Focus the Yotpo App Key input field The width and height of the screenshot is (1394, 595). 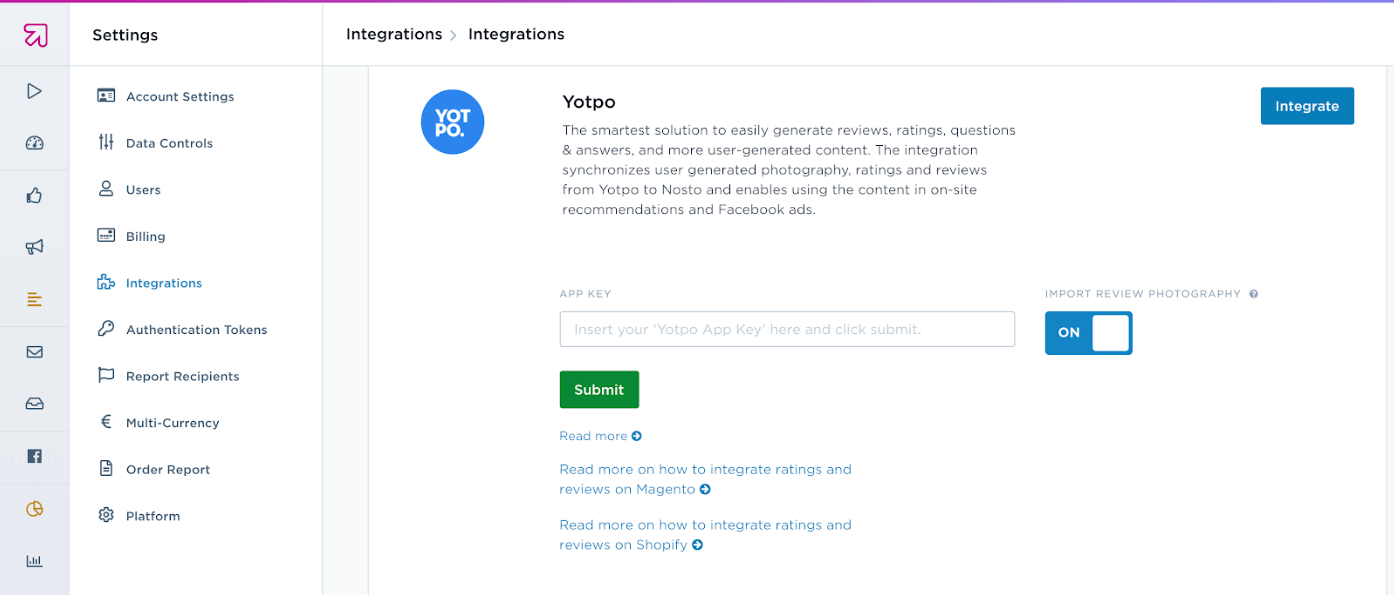pyautogui.click(x=787, y=329)
